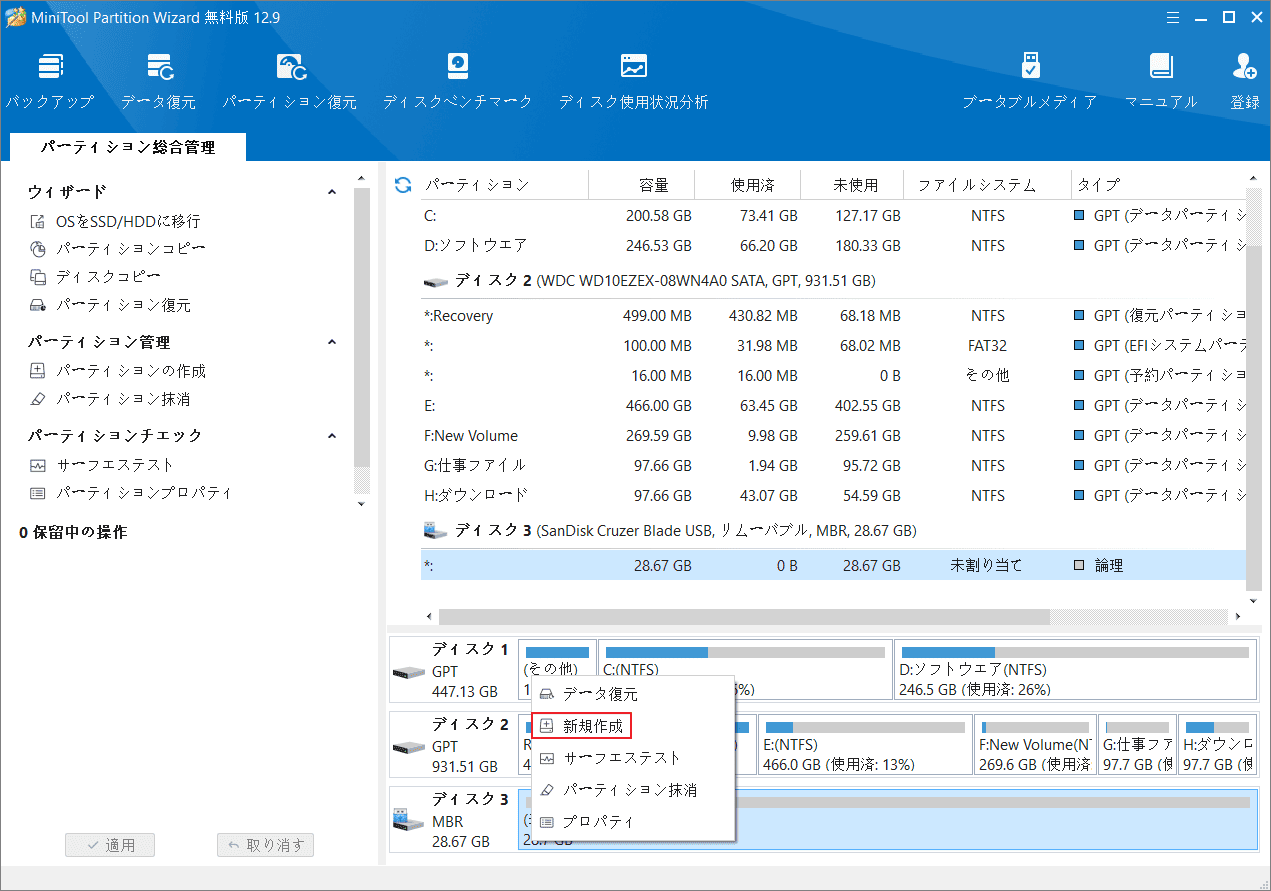Select the 未割り当て 28.67 GB row

coord(834,566)
